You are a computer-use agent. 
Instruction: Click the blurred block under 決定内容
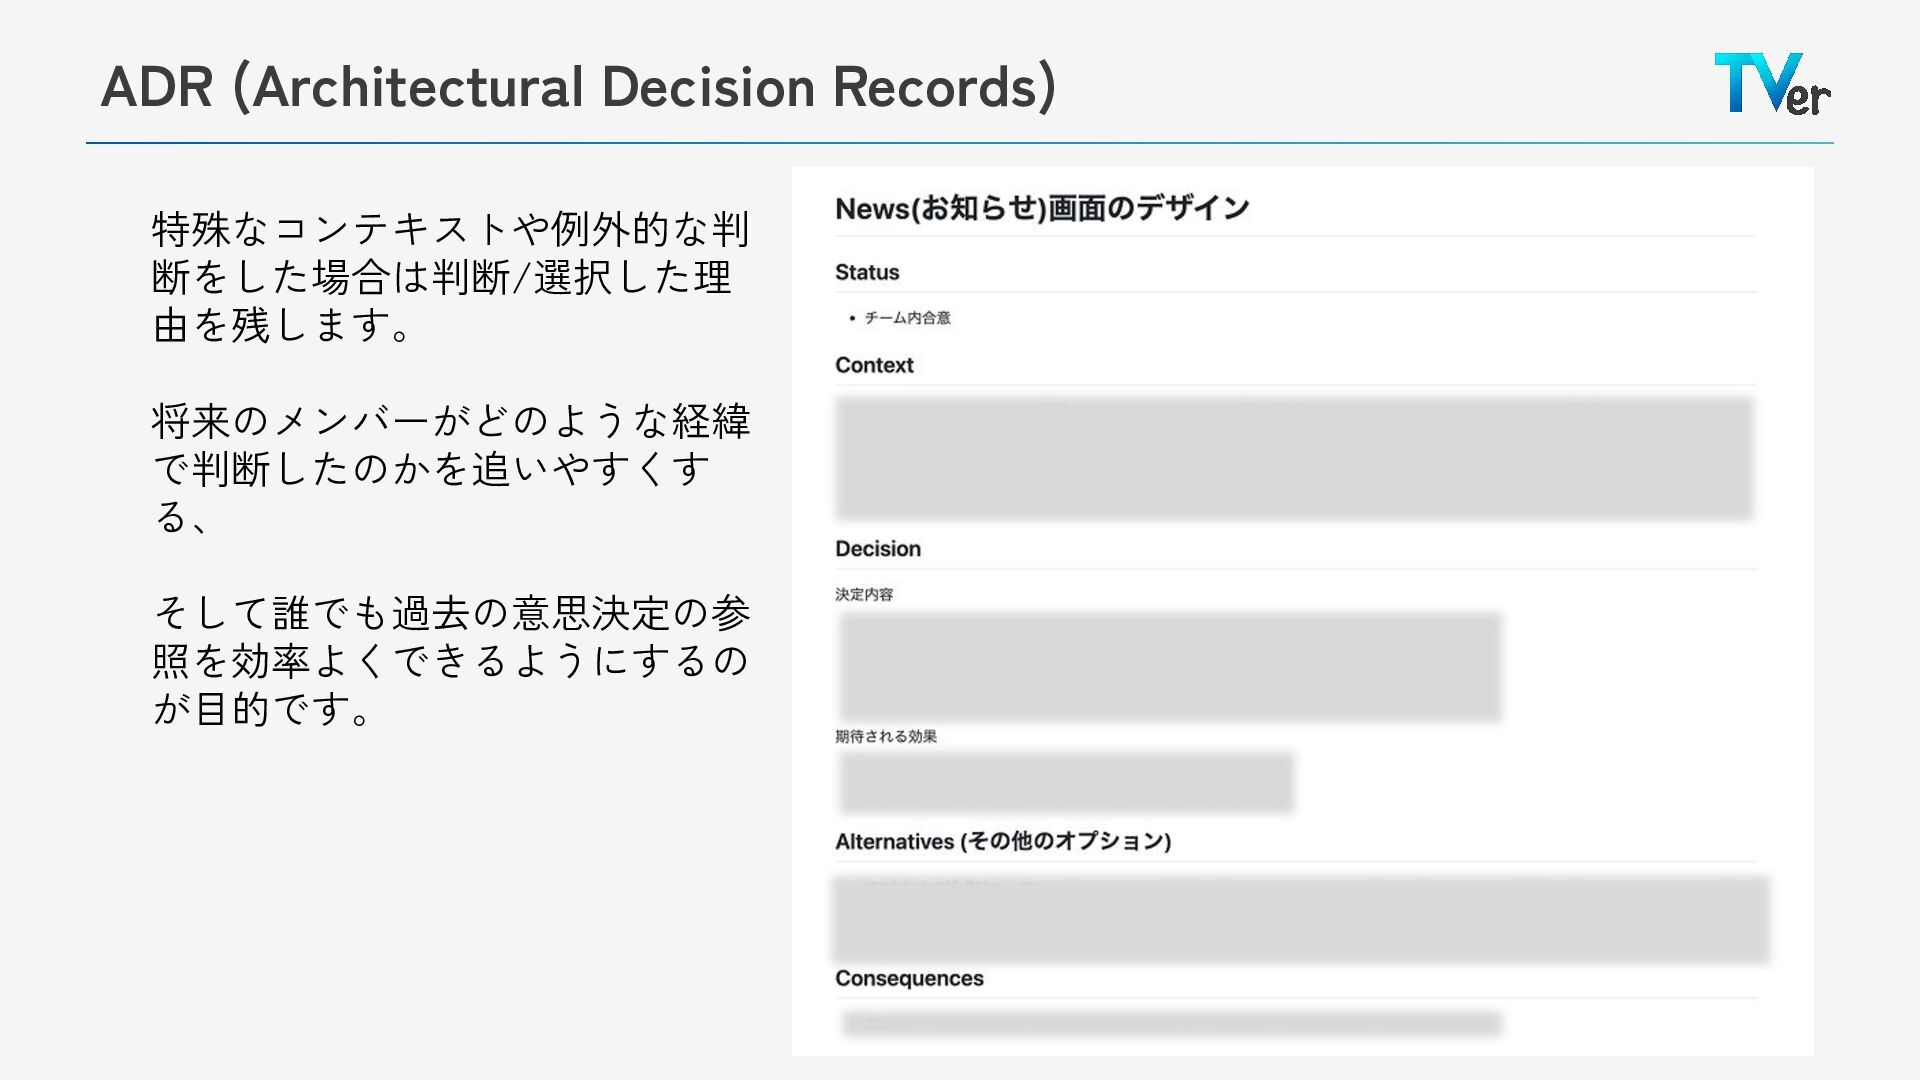(x=1170, y=667)
